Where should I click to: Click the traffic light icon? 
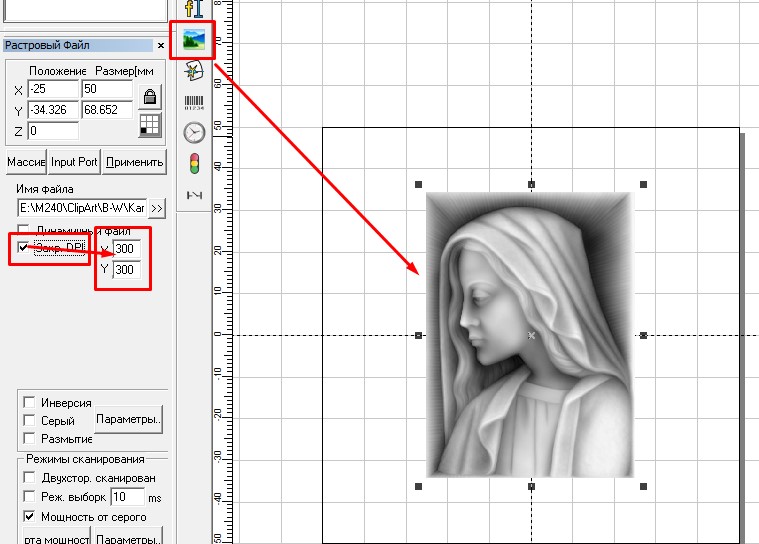194,163
